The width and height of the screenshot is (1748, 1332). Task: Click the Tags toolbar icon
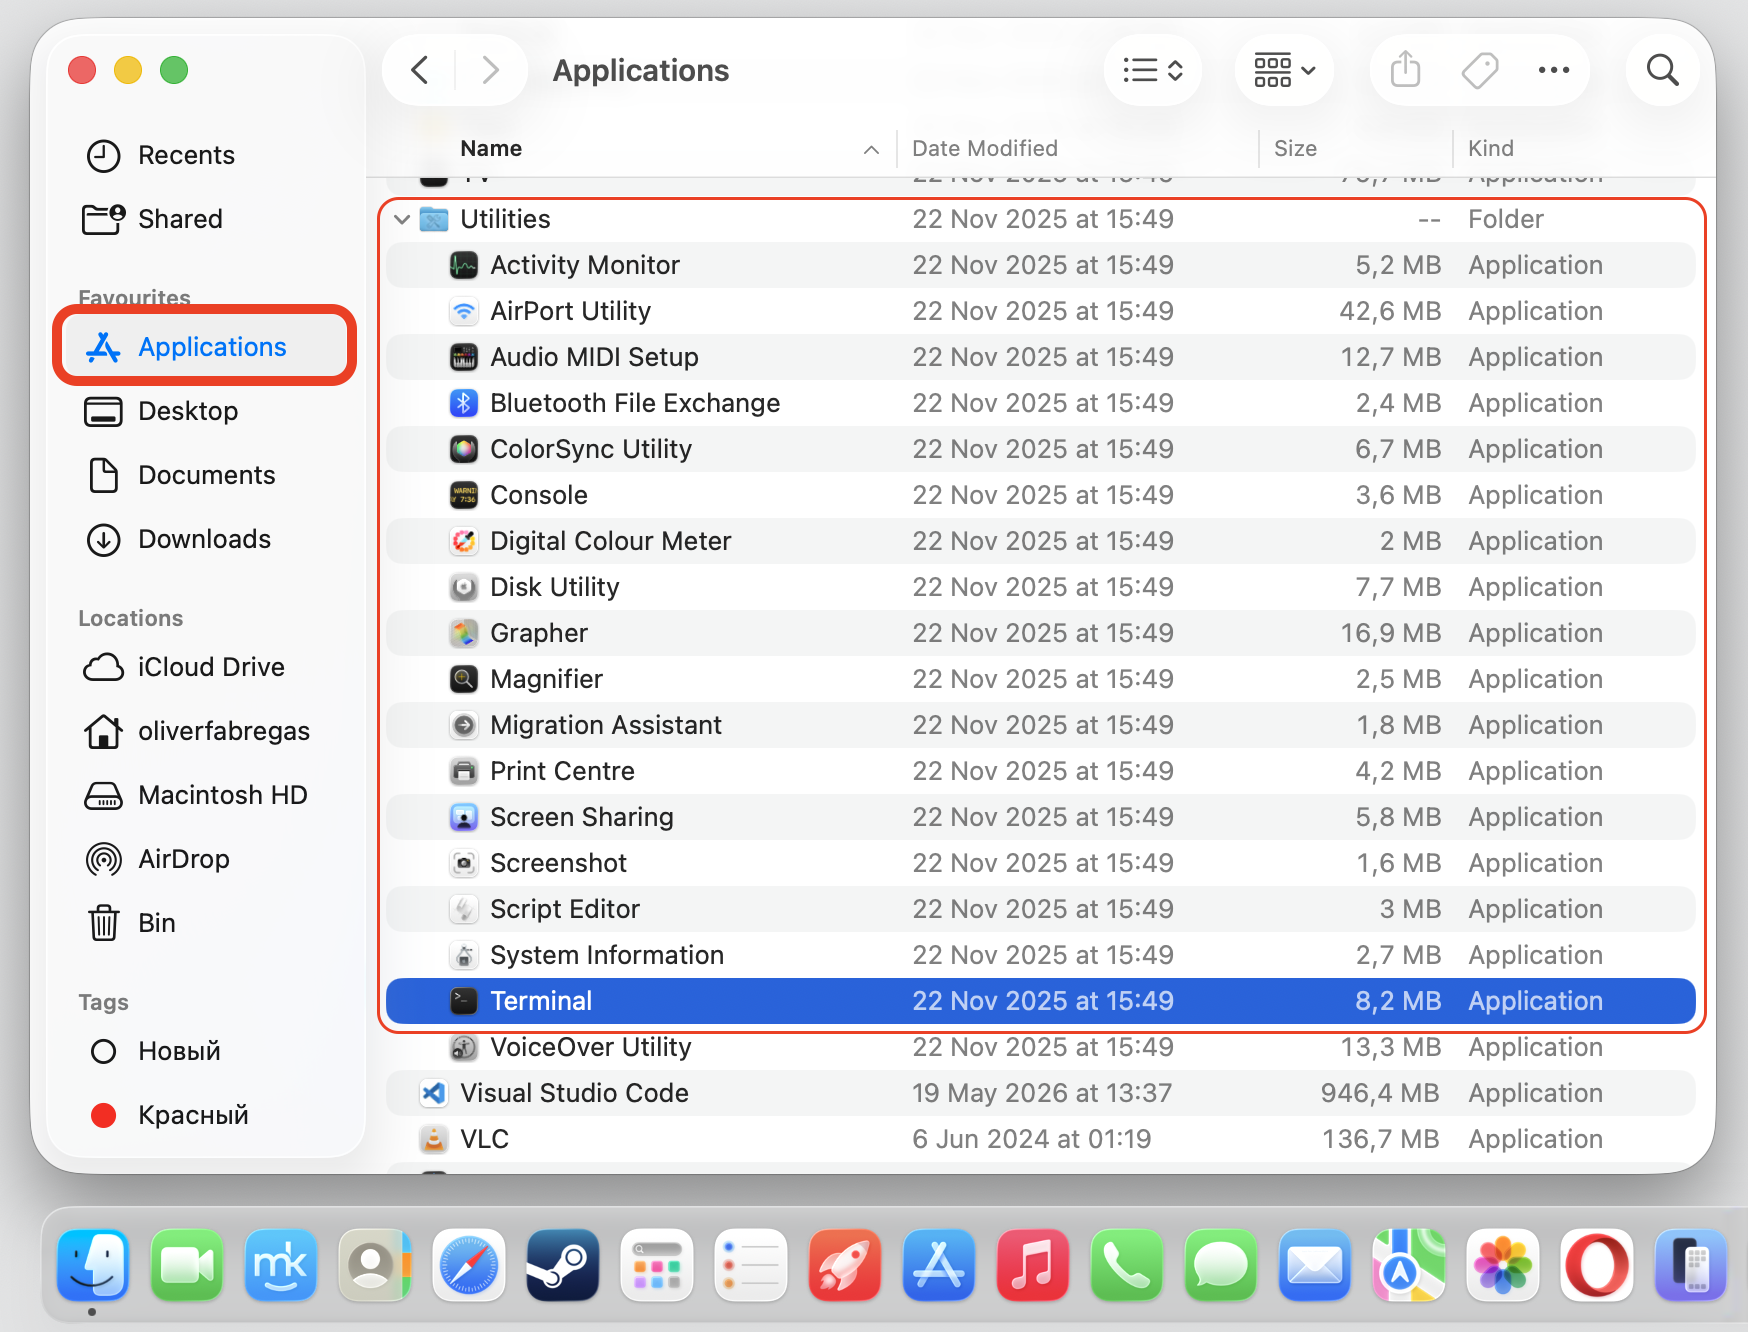(x=1480, y=70)
